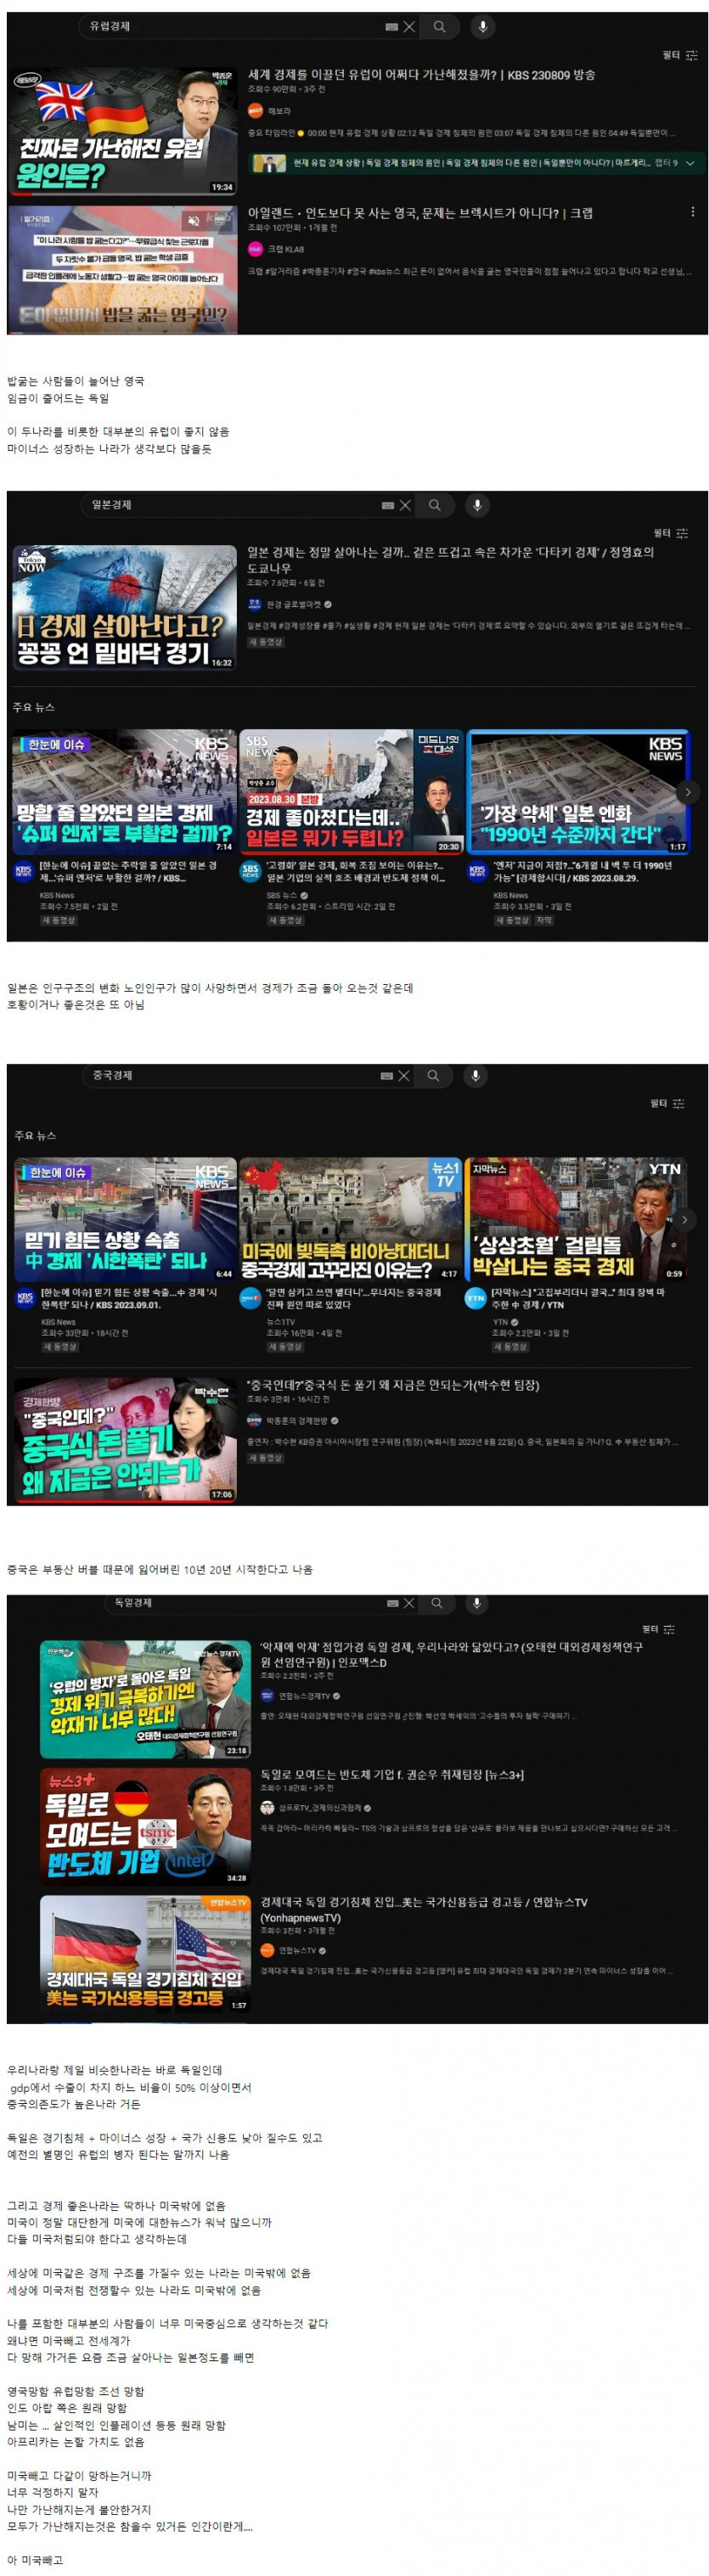Click the SBS News channel avatar
709x2576 pixels.
250,870
